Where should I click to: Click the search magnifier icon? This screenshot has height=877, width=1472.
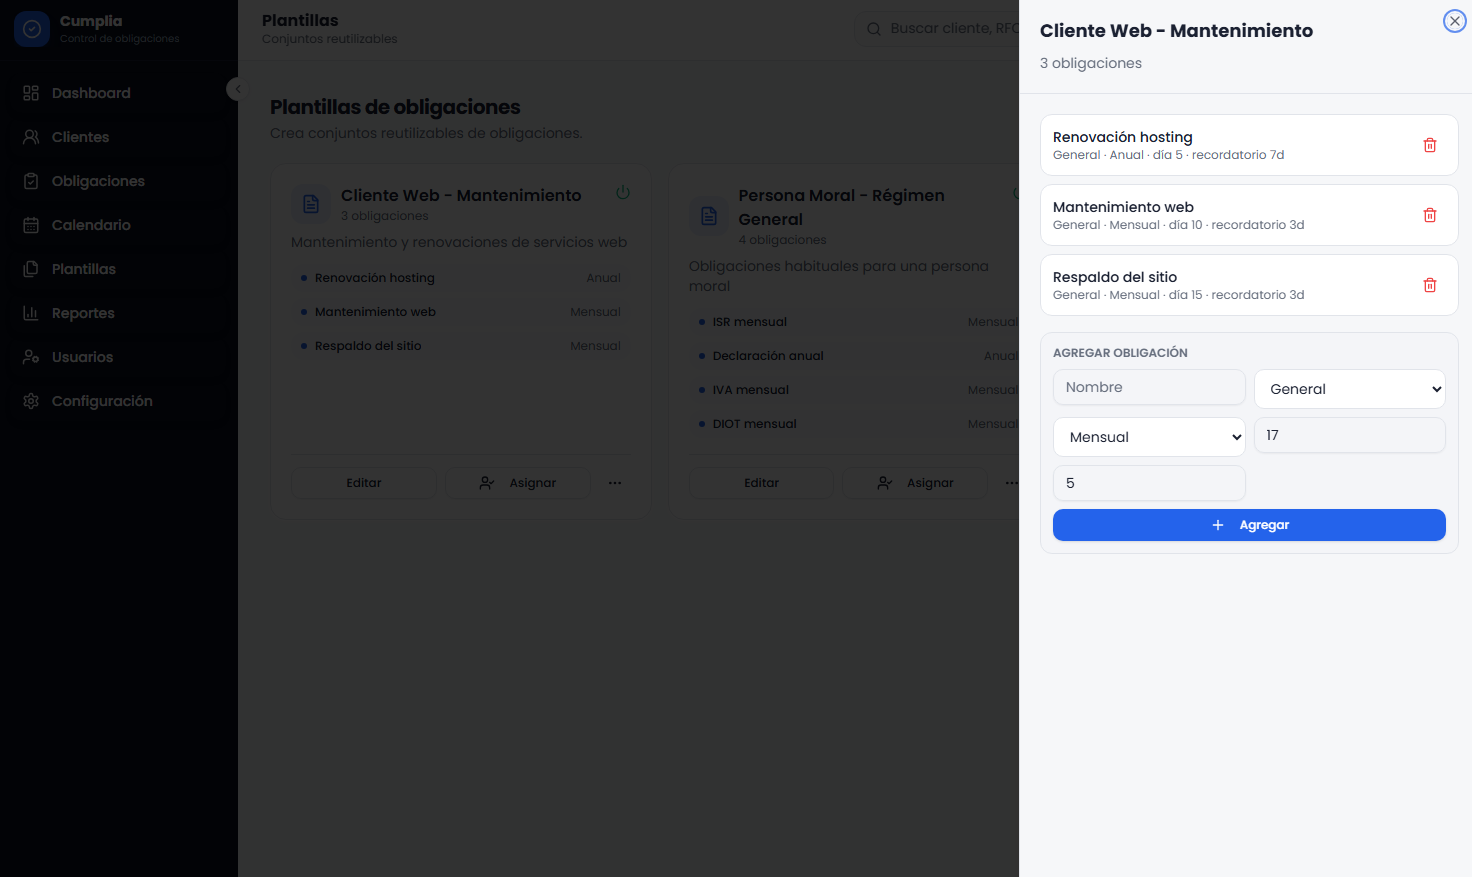874,29
